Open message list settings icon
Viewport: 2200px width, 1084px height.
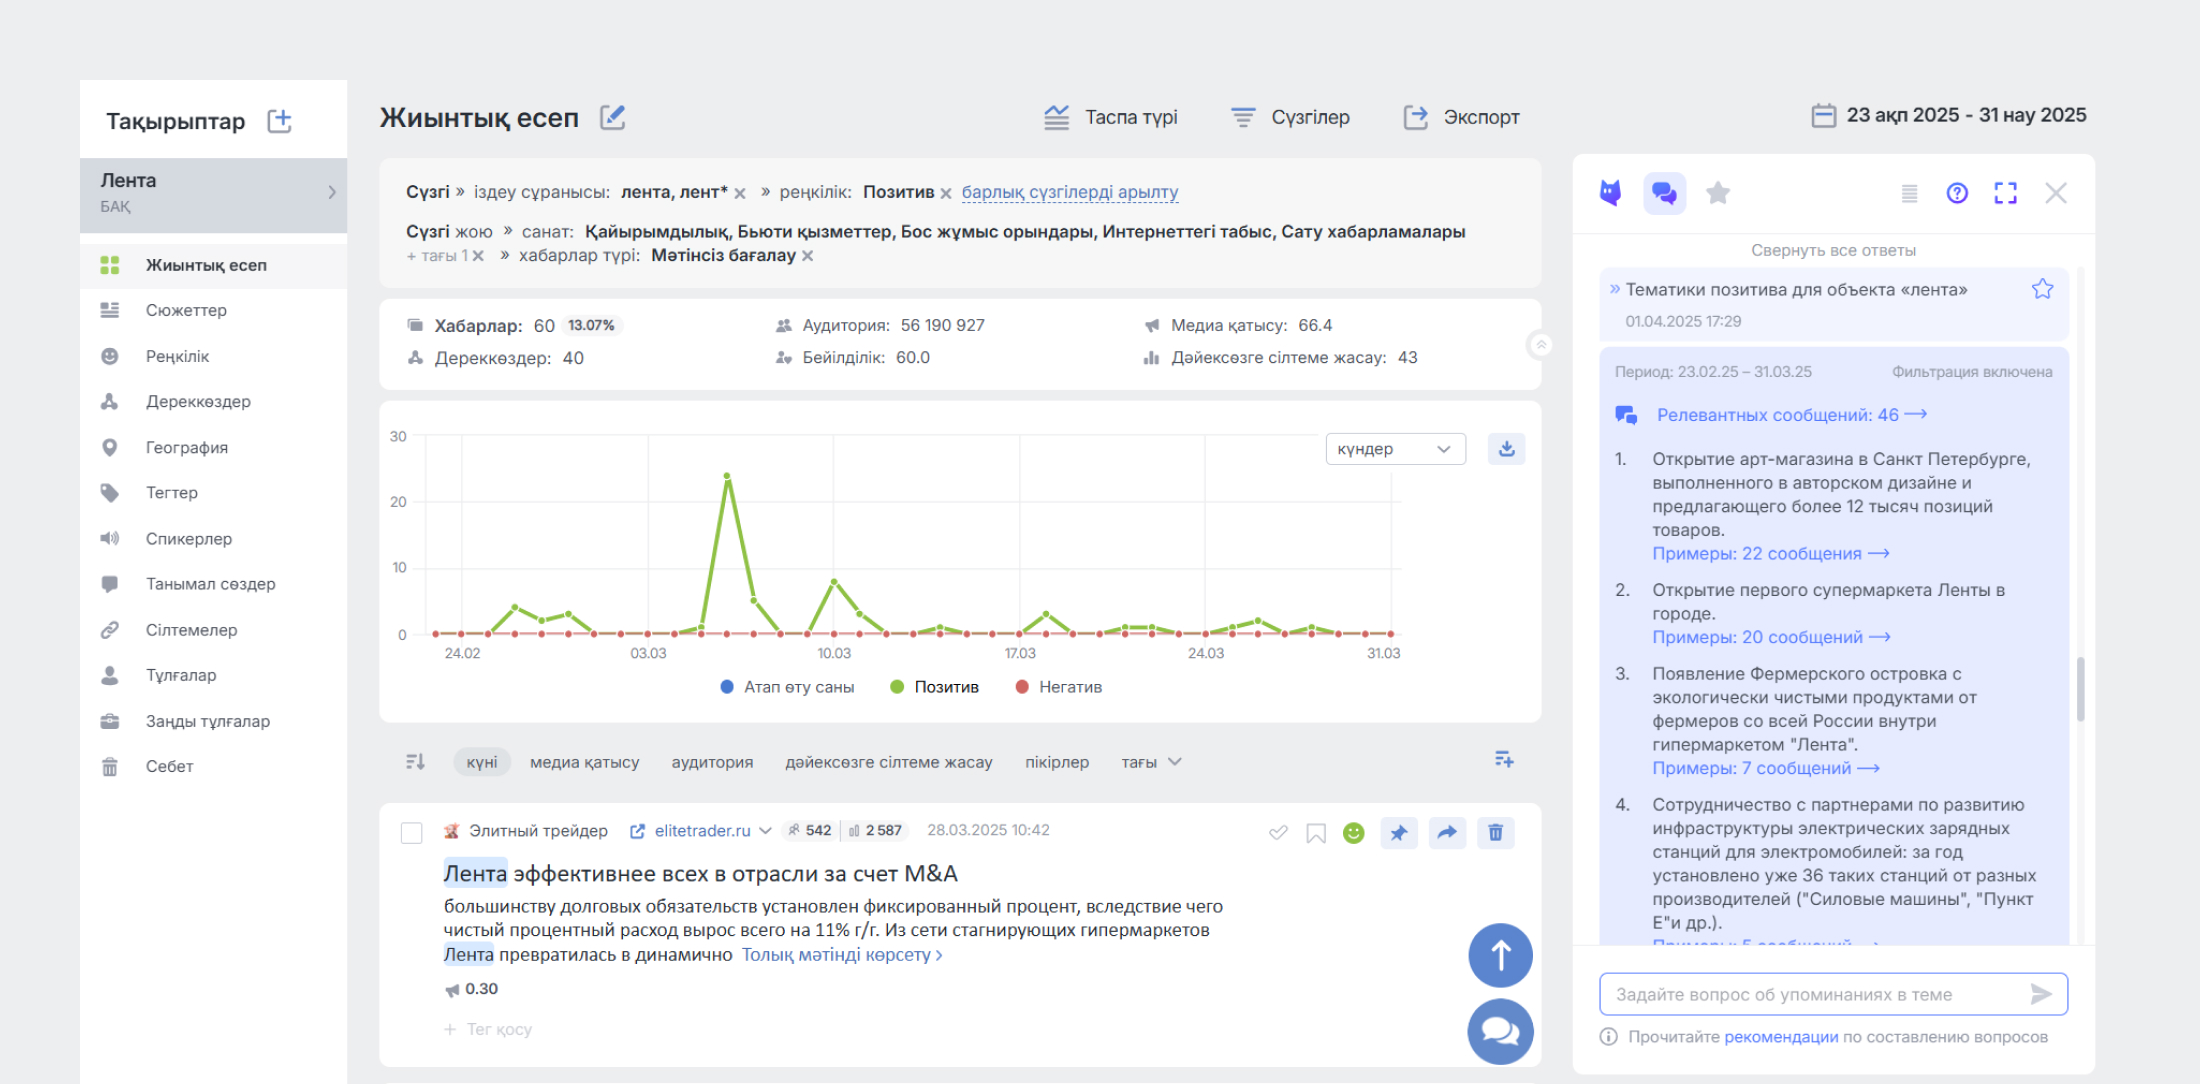click(x=1504, y=760)
